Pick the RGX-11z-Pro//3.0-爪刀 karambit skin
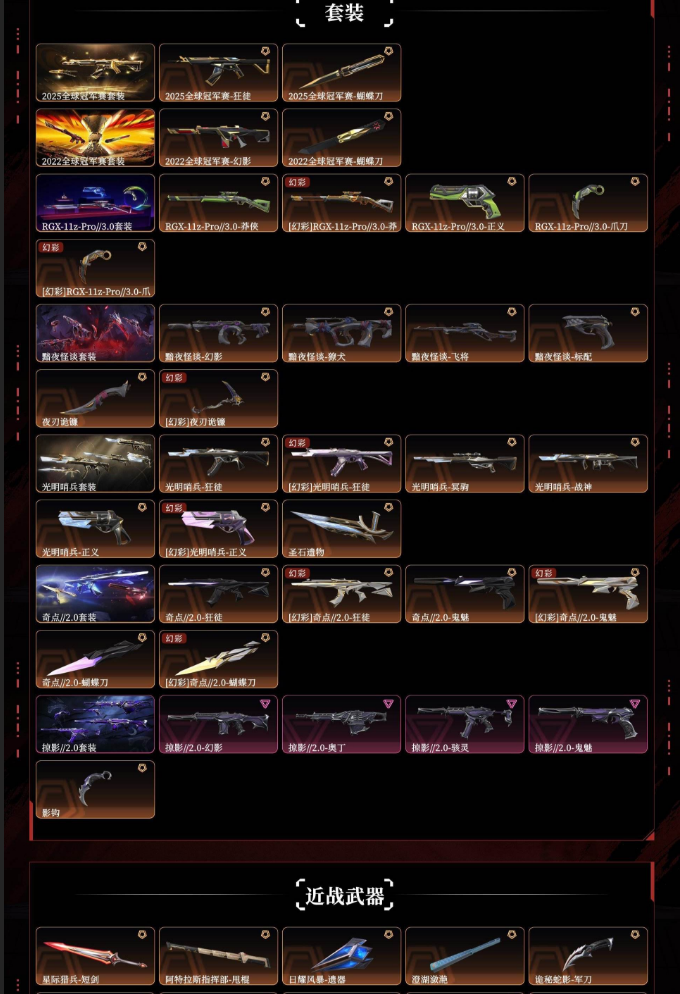Image resolution: width=680 pixels, height=994 pixels. (588, 203)
